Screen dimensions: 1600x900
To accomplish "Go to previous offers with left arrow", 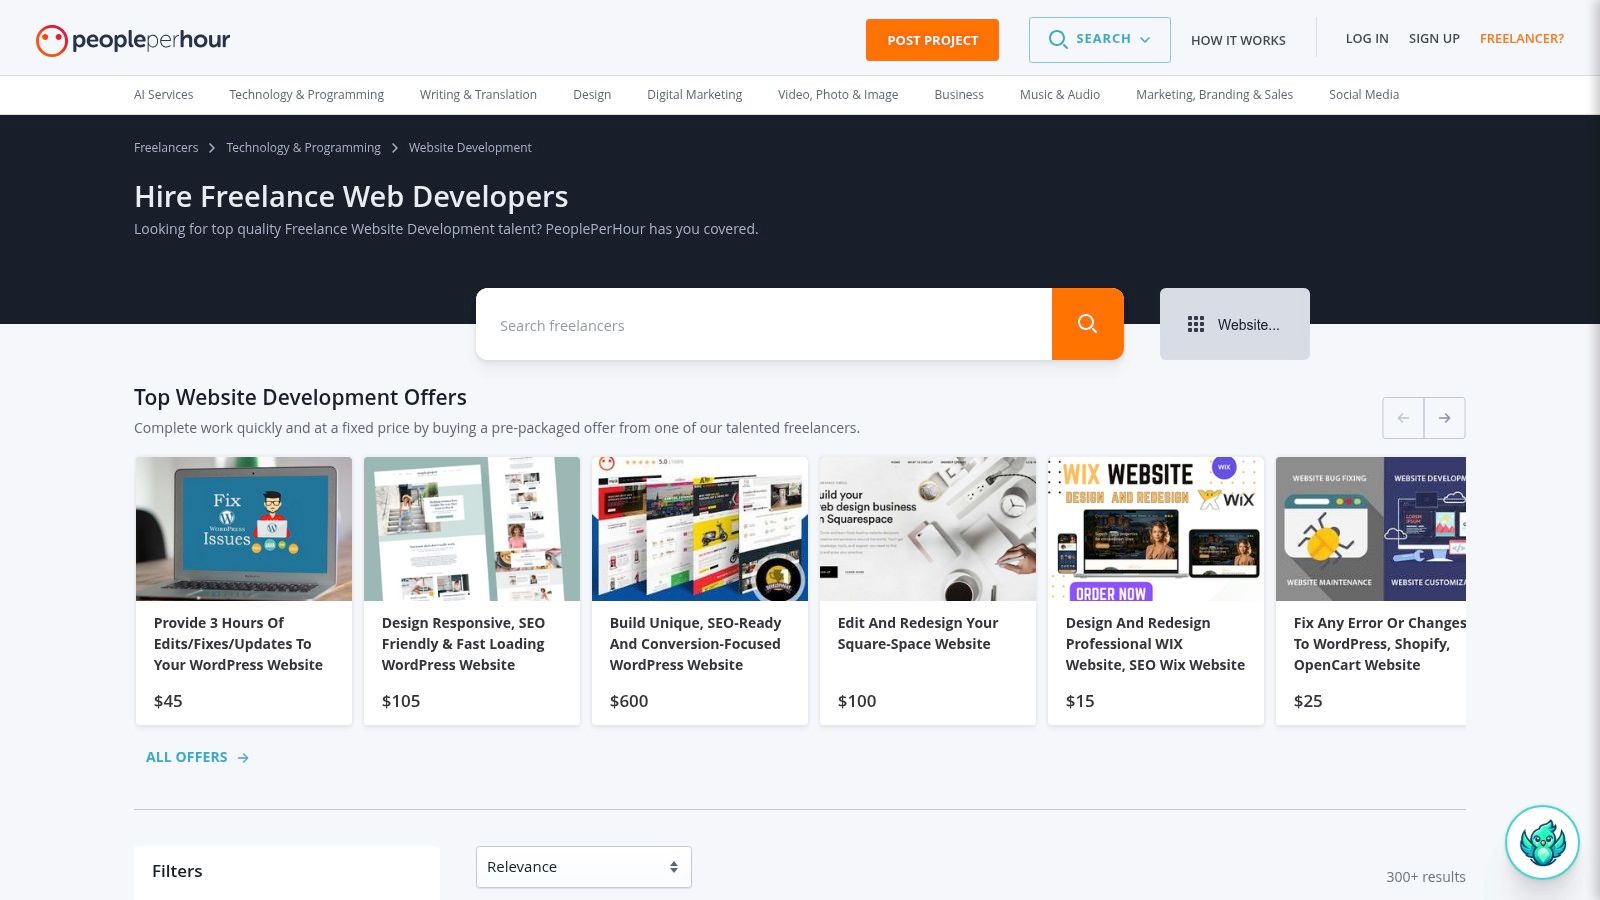I will pyautogui.click(x=1403, y=418).
